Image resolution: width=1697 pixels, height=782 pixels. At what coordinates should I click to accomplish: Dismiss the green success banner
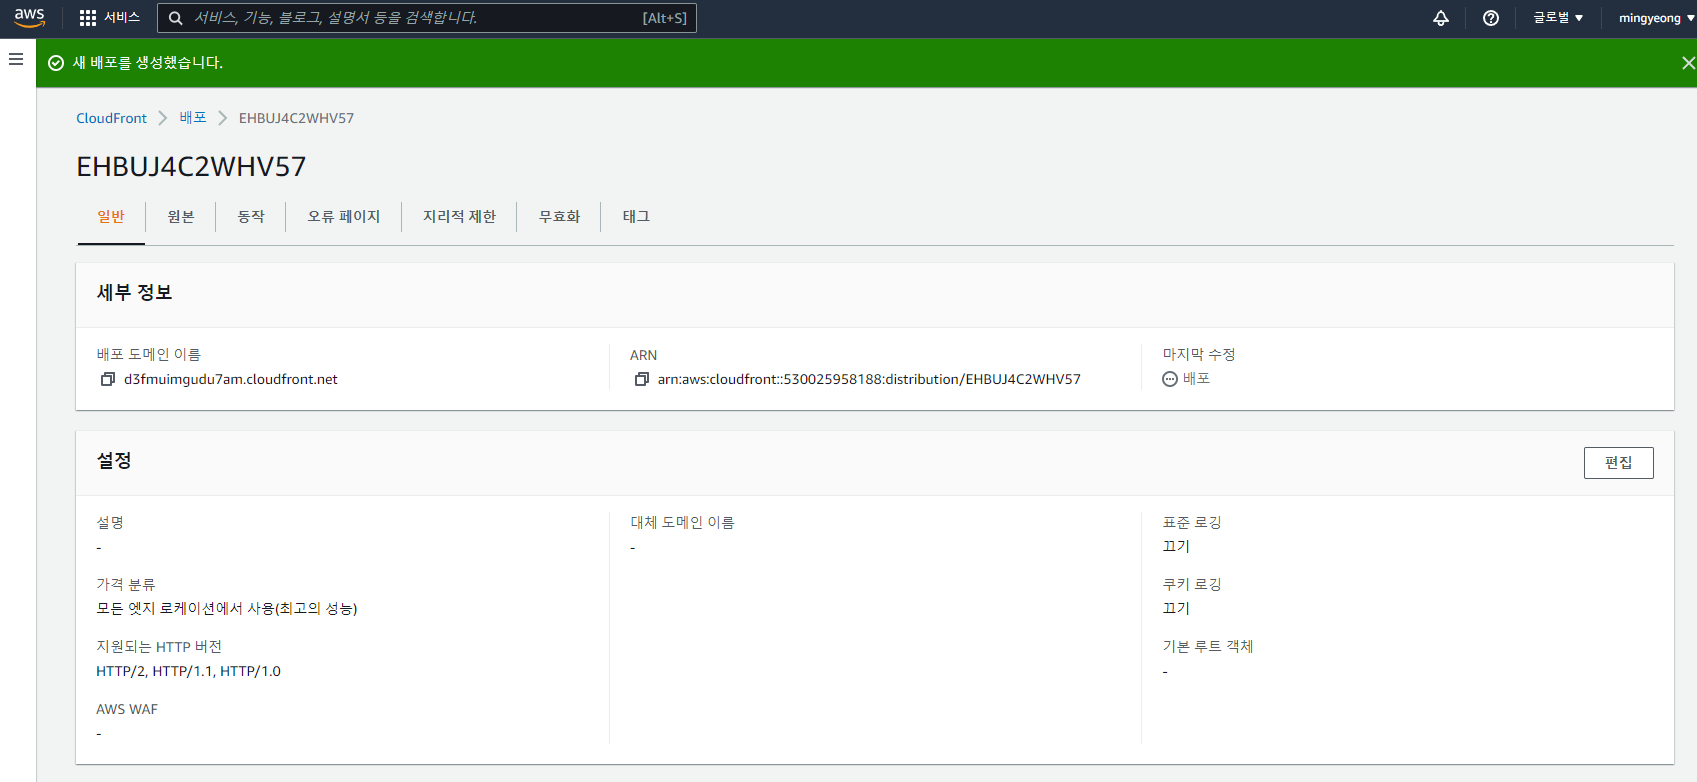tap(1688, 63)
